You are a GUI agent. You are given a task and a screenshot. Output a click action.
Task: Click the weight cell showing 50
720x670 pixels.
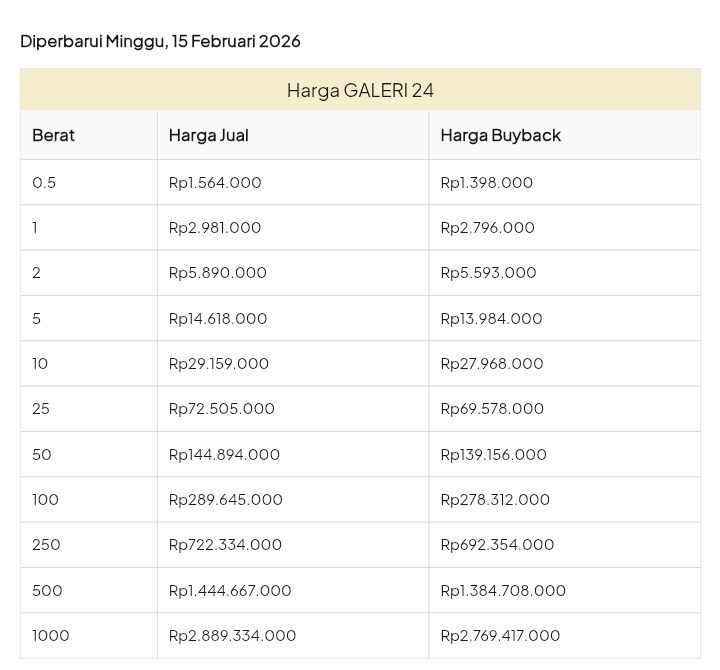(42, 454)
